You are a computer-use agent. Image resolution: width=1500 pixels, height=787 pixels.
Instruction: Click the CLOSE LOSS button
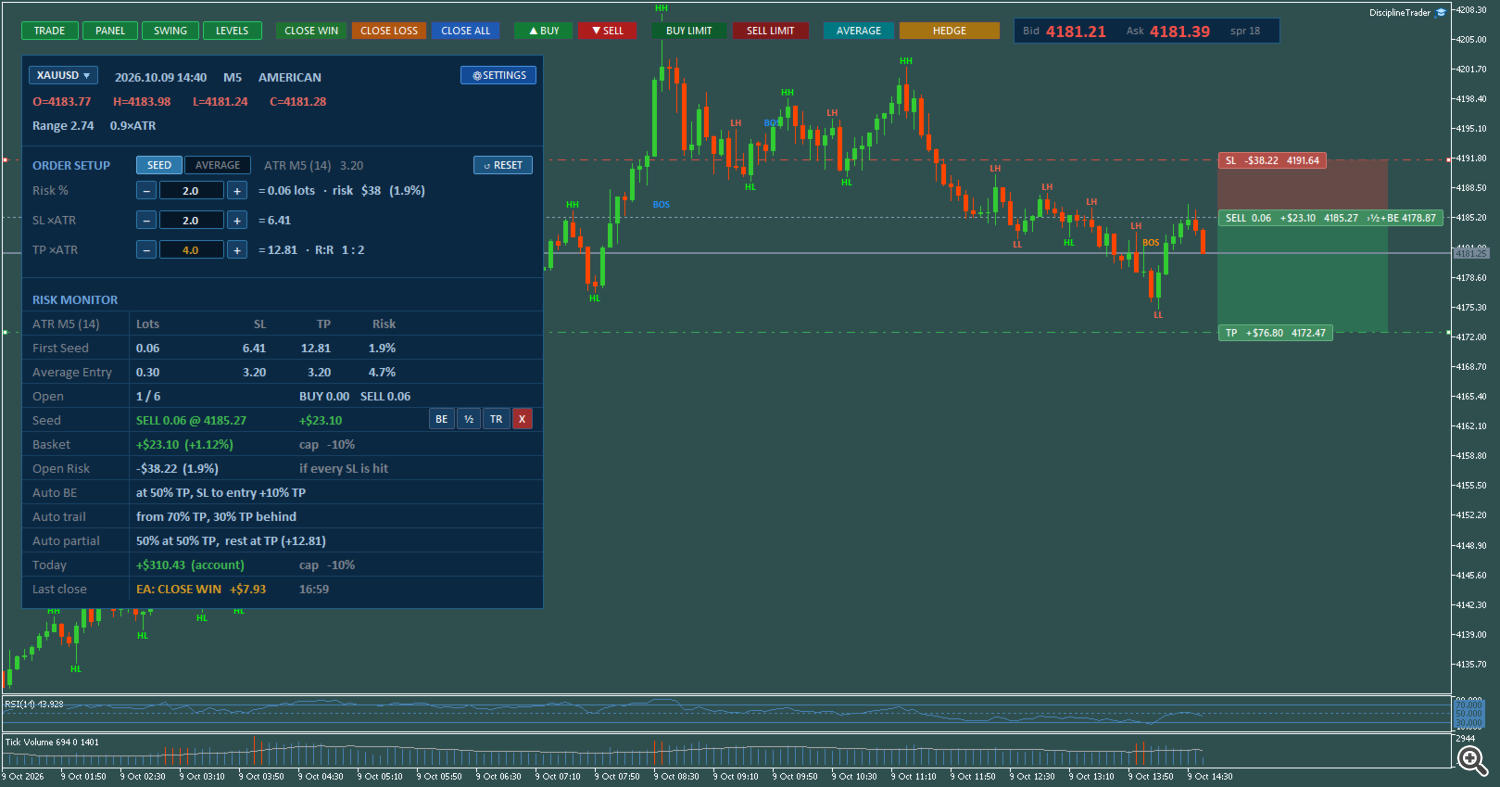click(389, 31)
